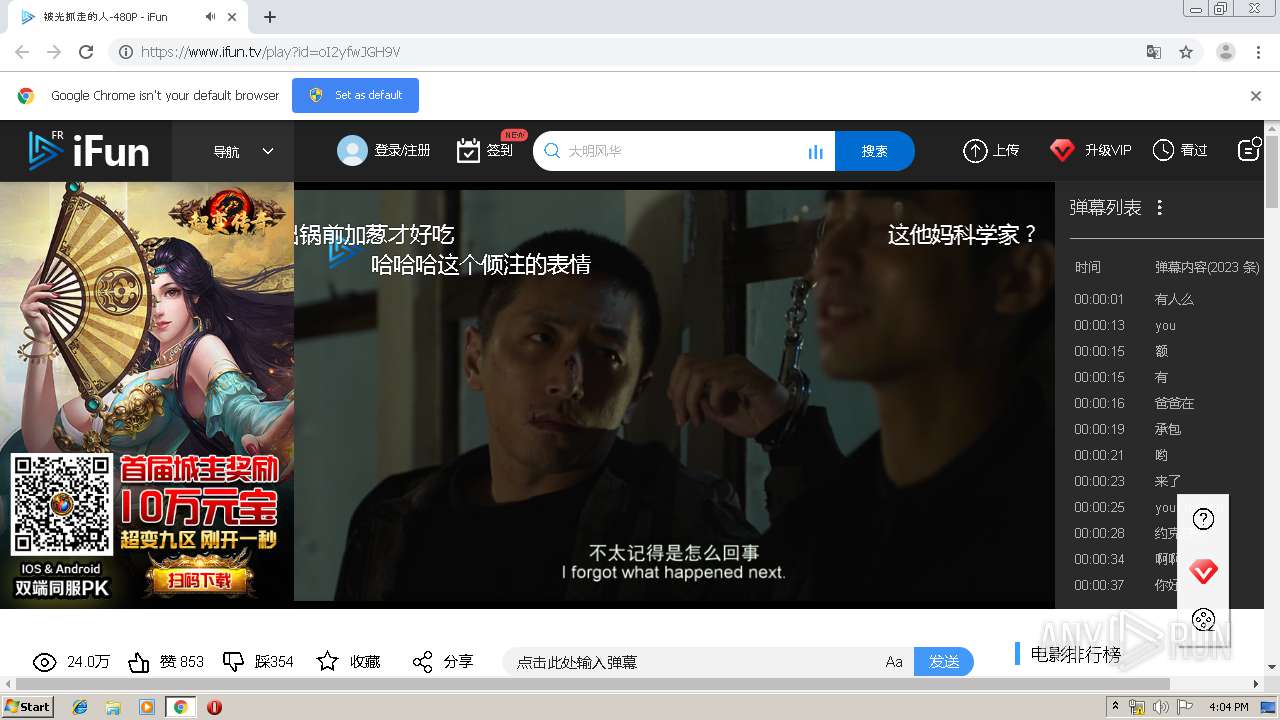Mute the tab audio speaker icon

click(210, 17)
